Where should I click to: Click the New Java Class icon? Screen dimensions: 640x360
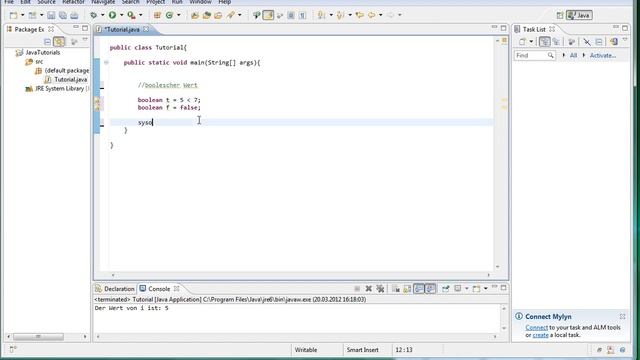coord(169,16)
